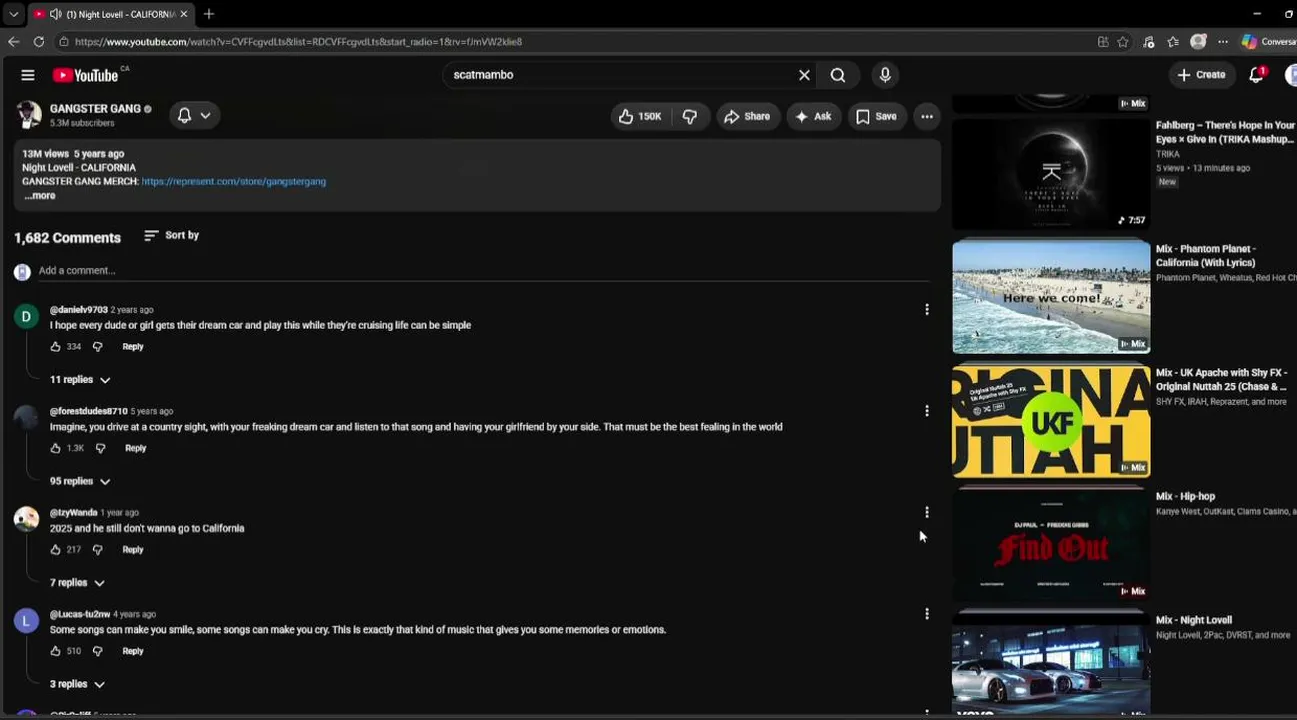Play the Phantom Planet California mix thumbnail

point(1051,297)
